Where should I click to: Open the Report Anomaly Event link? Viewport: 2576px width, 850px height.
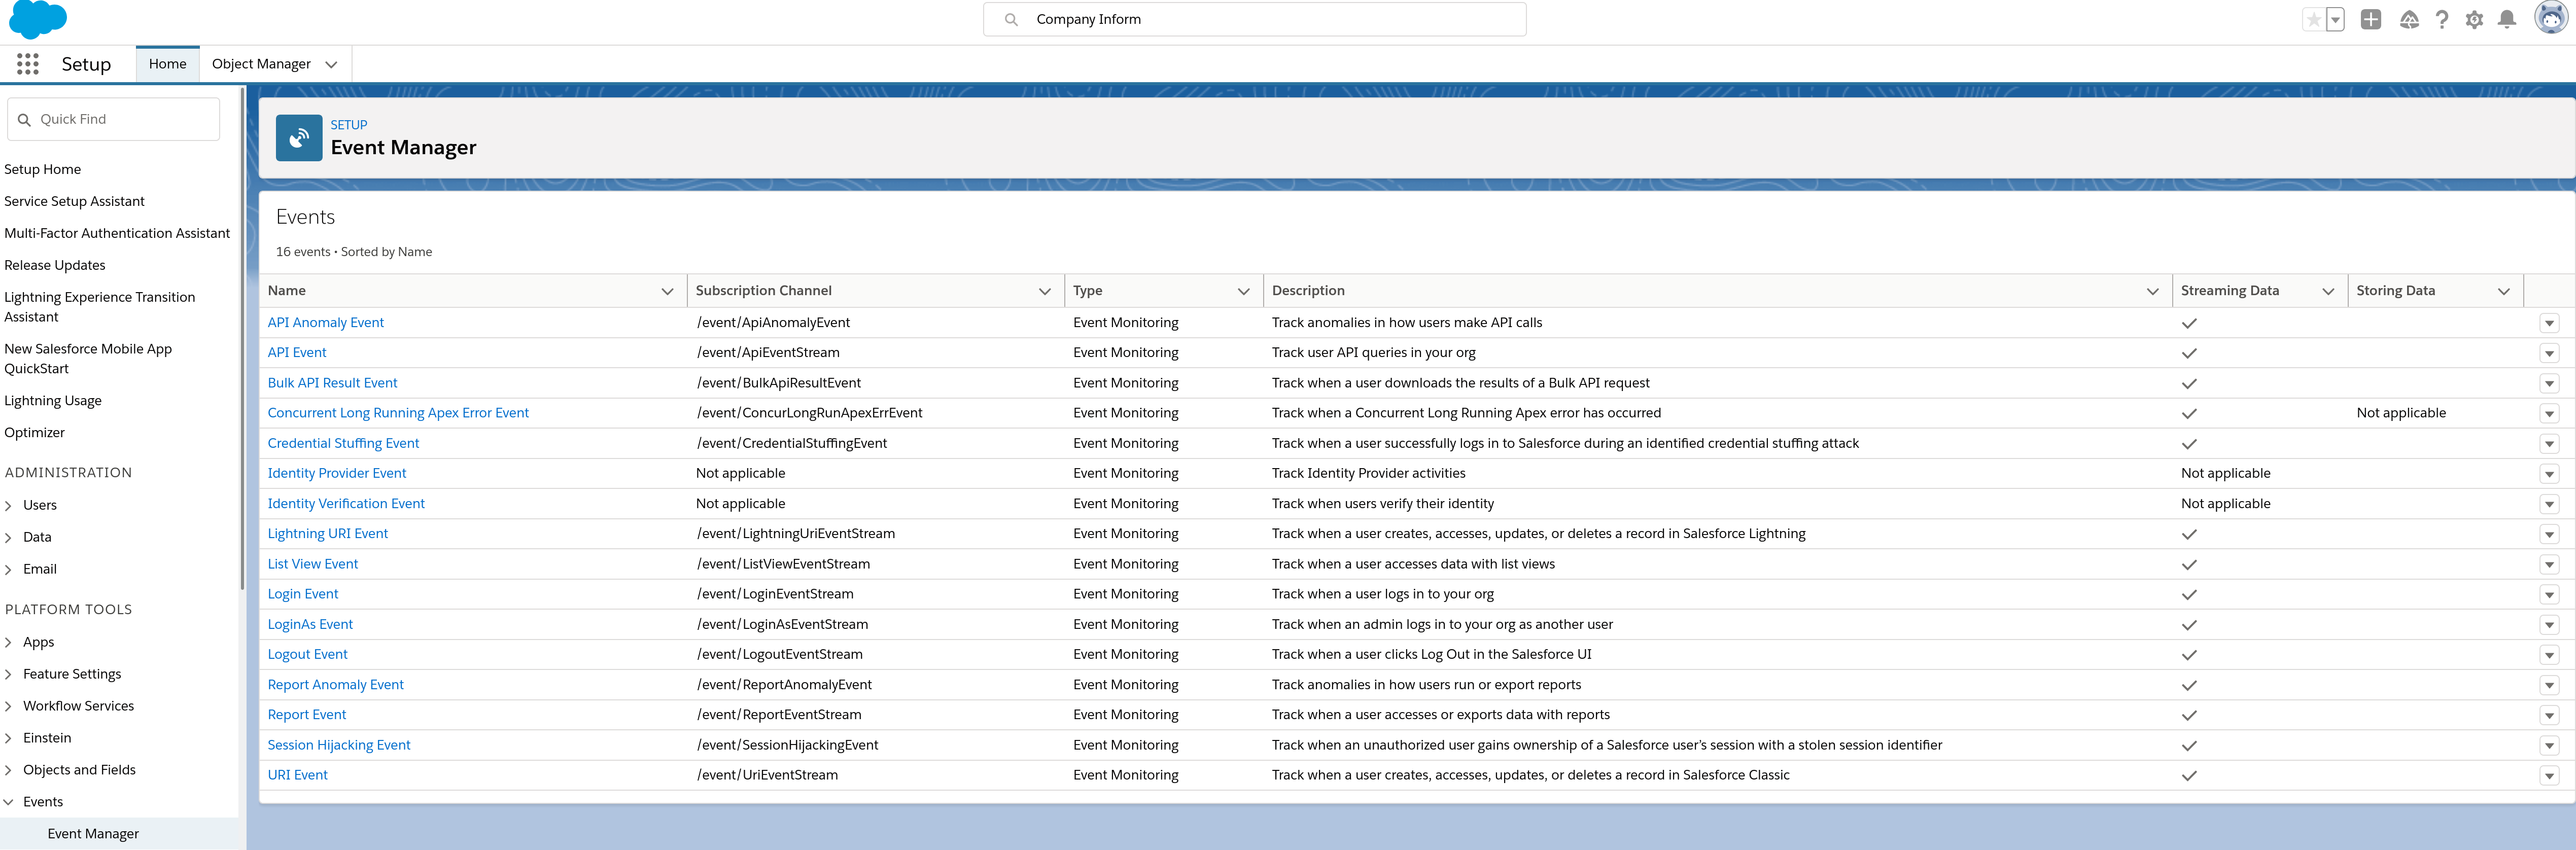click(335, 685)
